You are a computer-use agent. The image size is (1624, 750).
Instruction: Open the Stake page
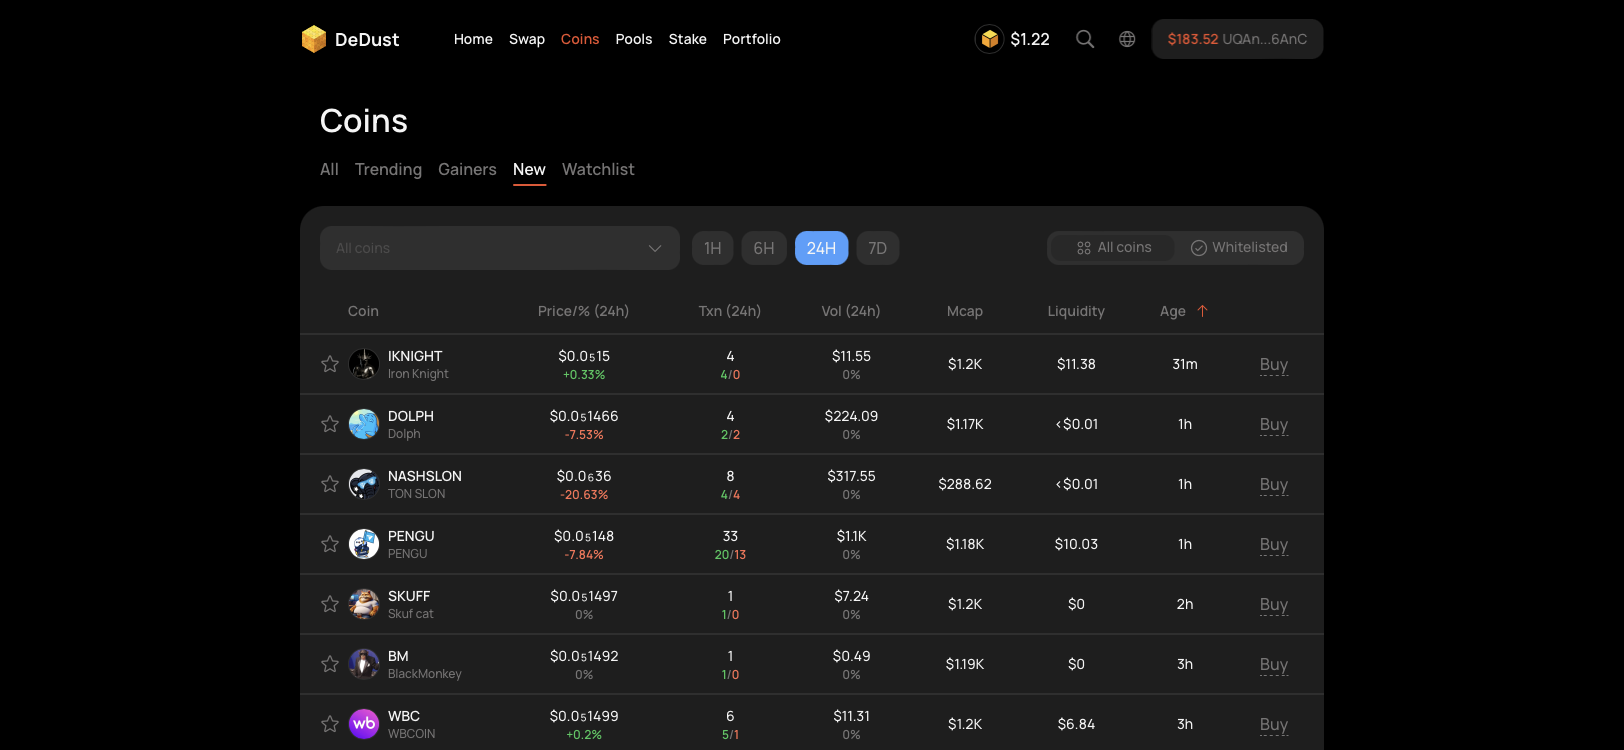[688, 39]
